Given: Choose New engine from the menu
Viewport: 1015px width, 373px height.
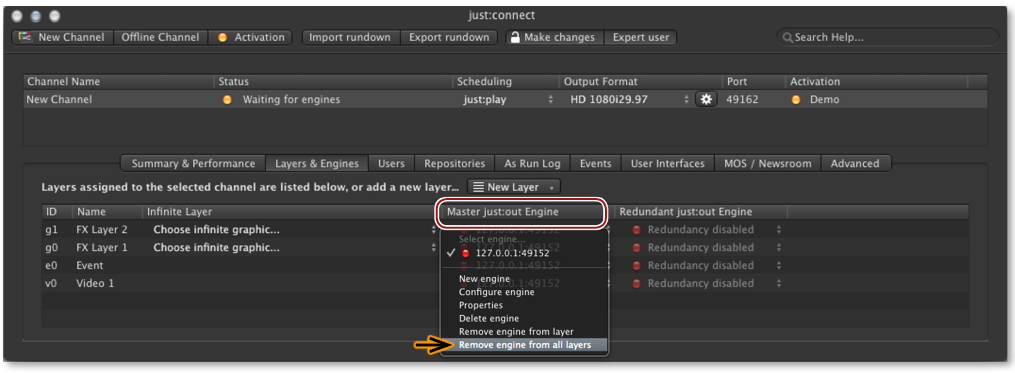Looking at the screenshot, I should point(524,279).
